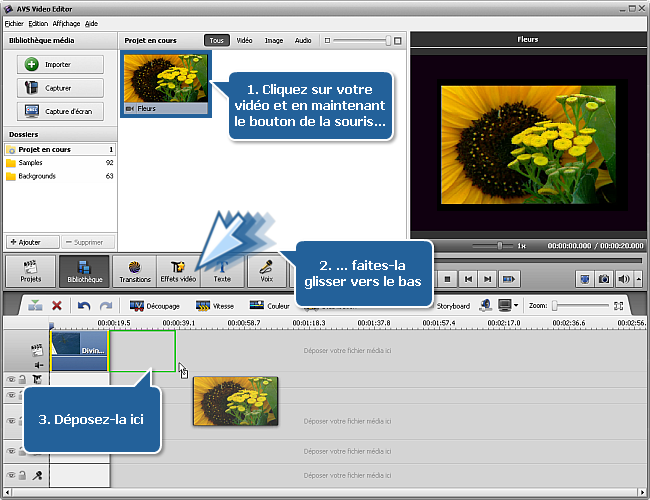Expand the volume dropdown arrow in preview

[x=637, y=279]
